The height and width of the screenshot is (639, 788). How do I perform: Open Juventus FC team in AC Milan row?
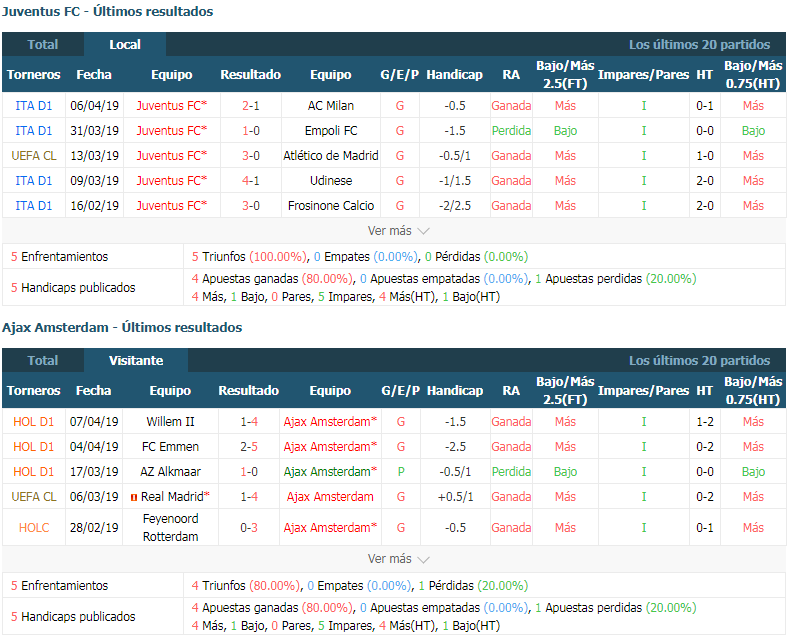tap(171, 105)
